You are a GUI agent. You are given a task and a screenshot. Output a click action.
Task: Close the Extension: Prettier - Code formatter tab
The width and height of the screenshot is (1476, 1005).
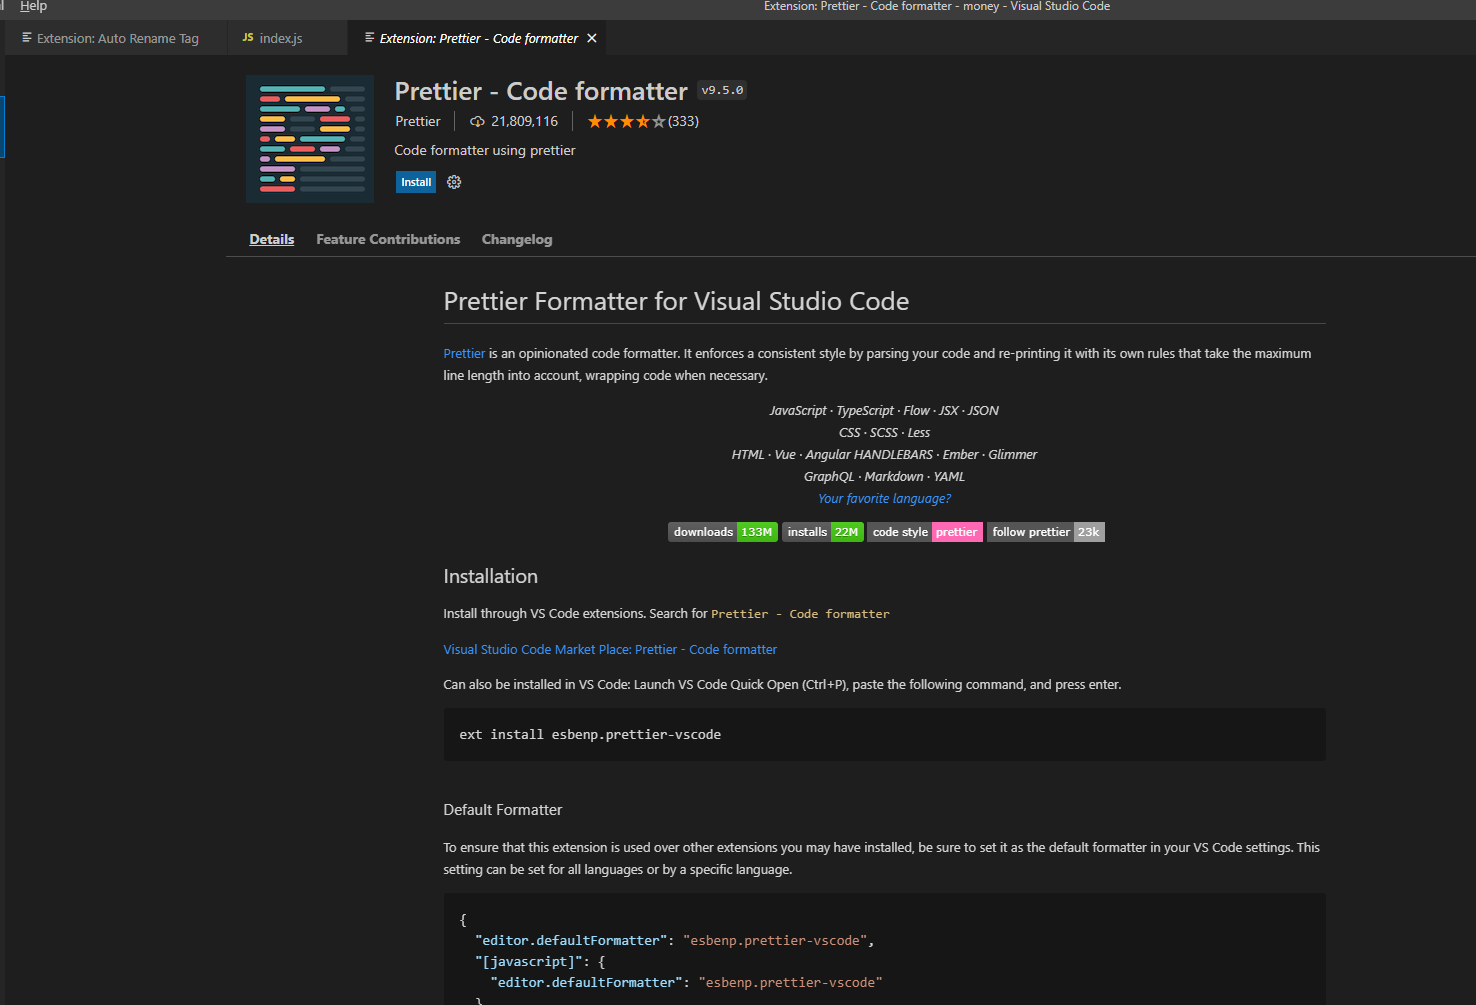click(x=592, y=38)
